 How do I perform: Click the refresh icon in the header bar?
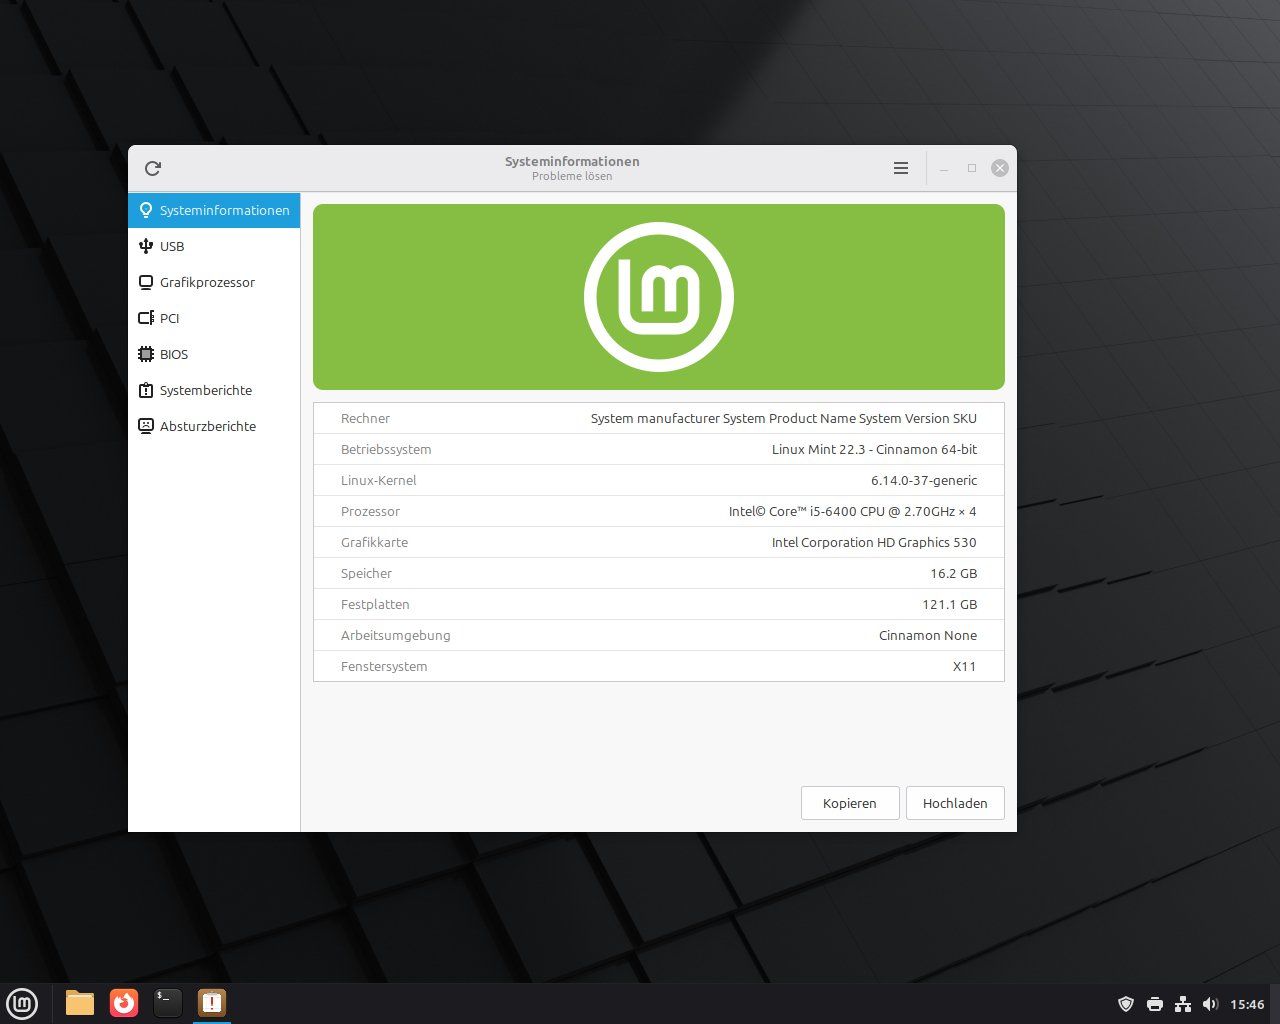153,168
